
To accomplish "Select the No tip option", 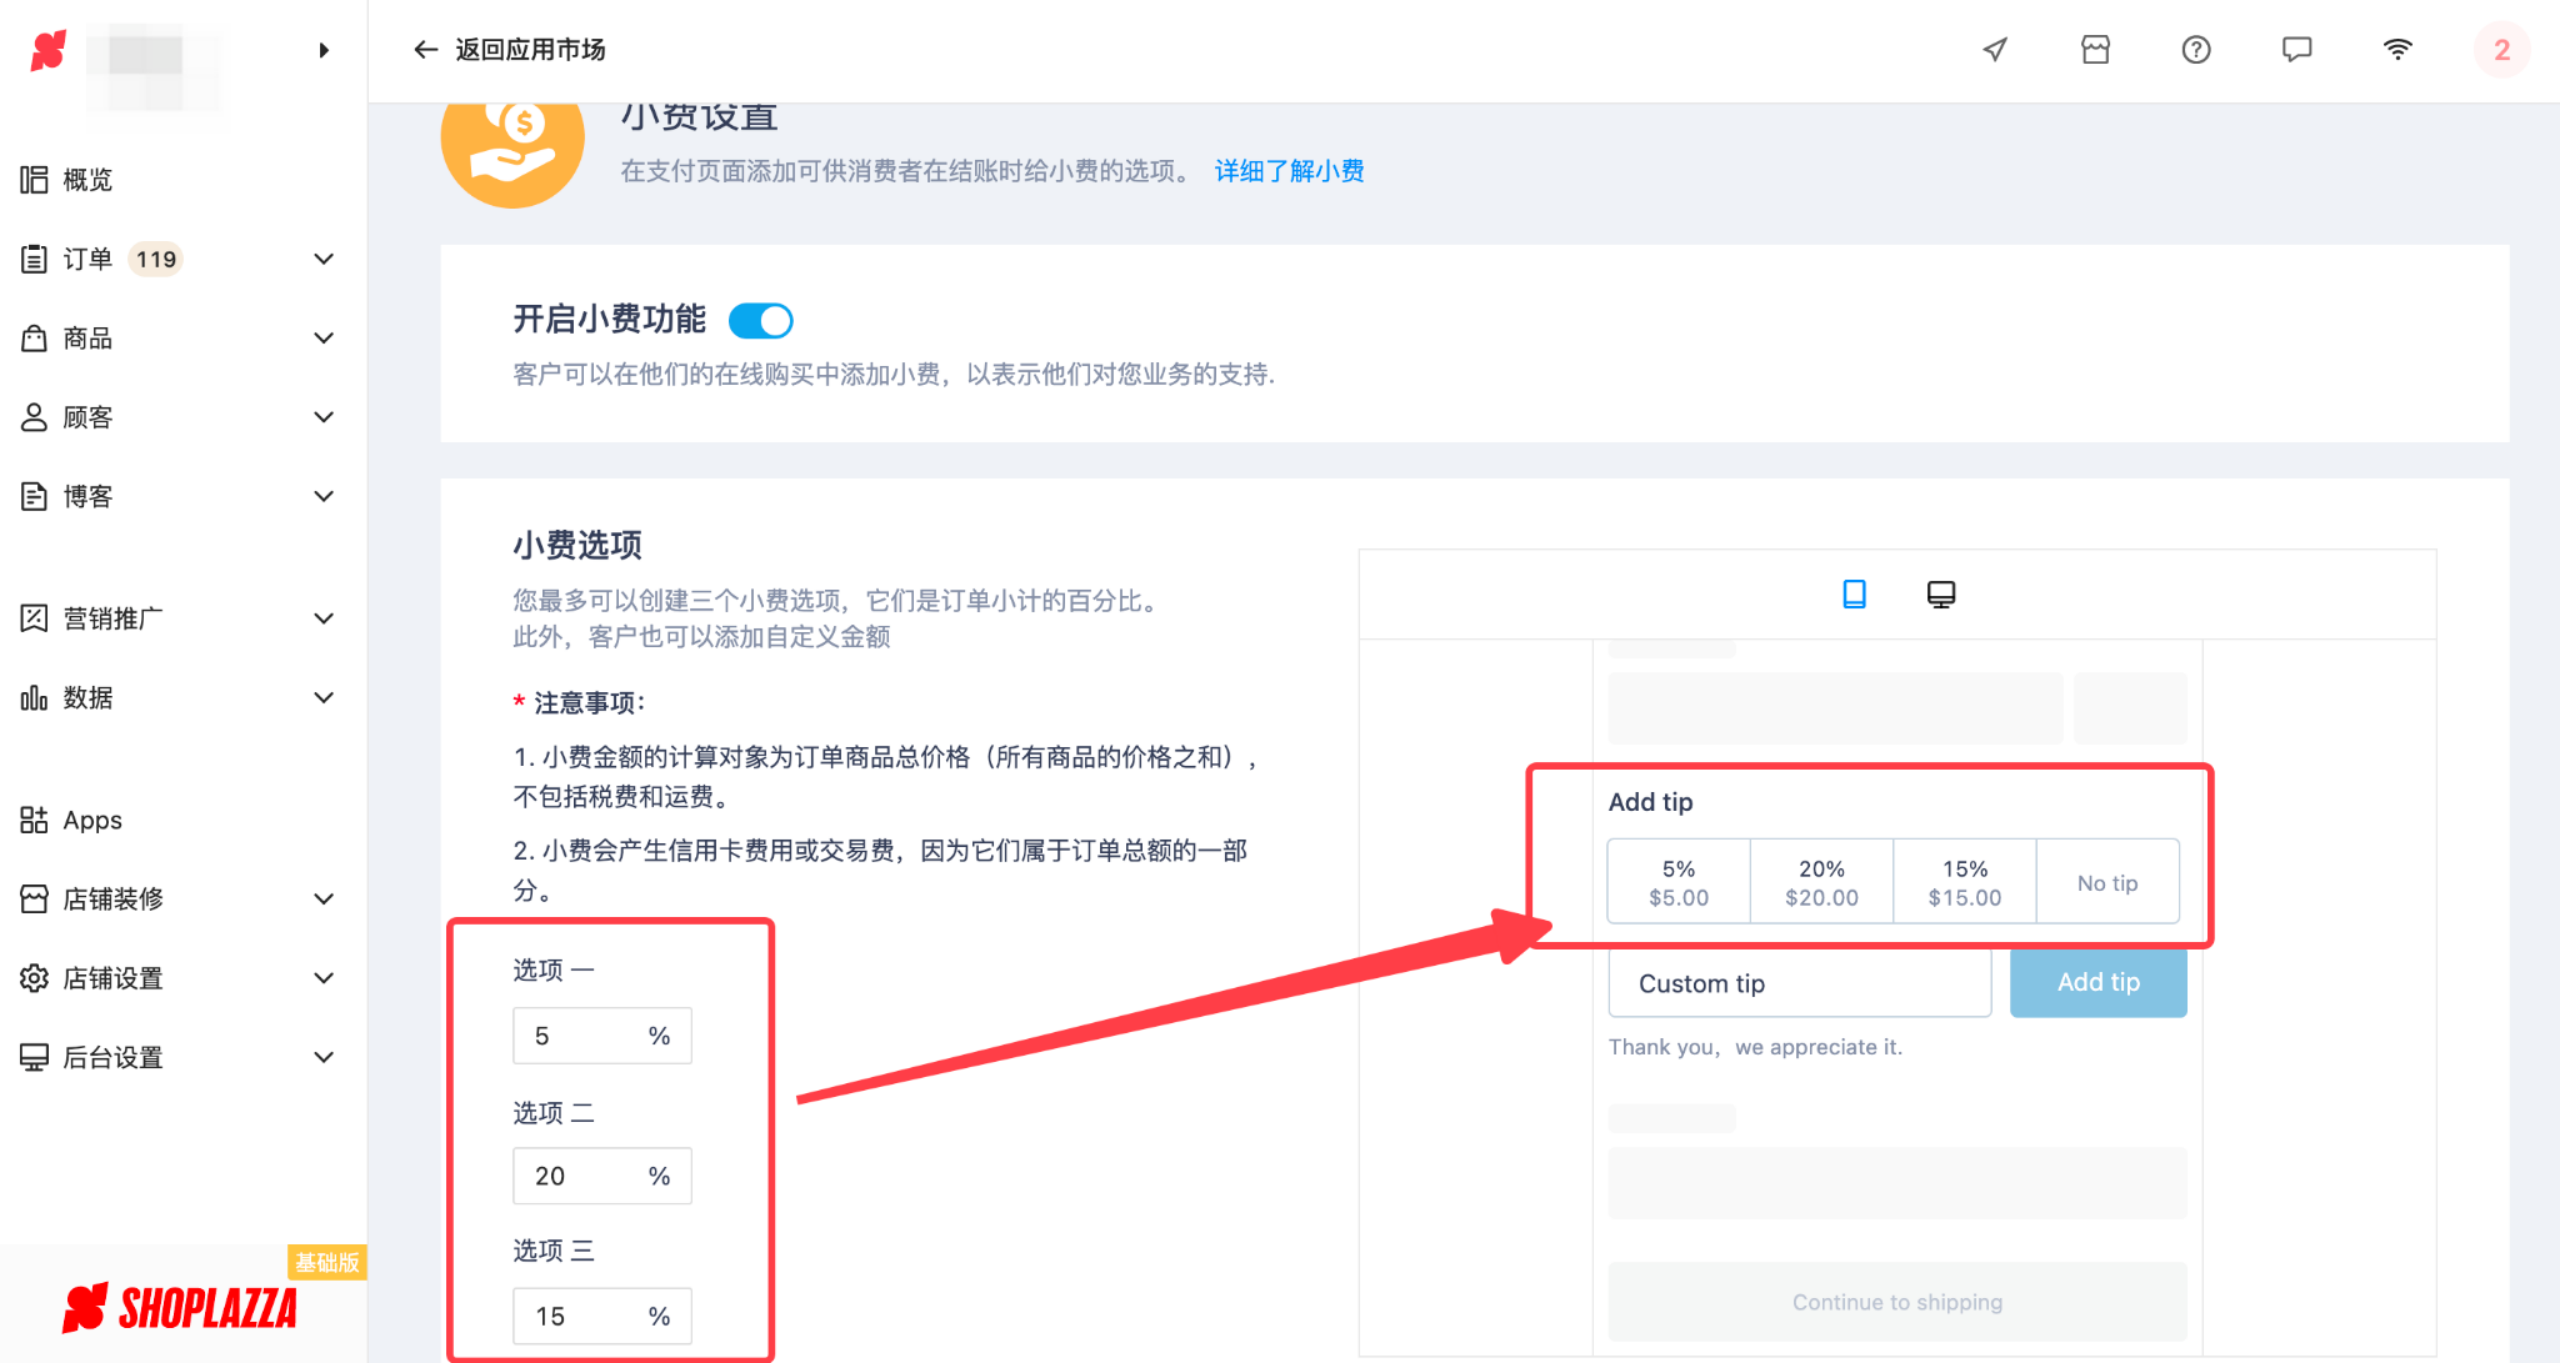I will pos(2108,882).
